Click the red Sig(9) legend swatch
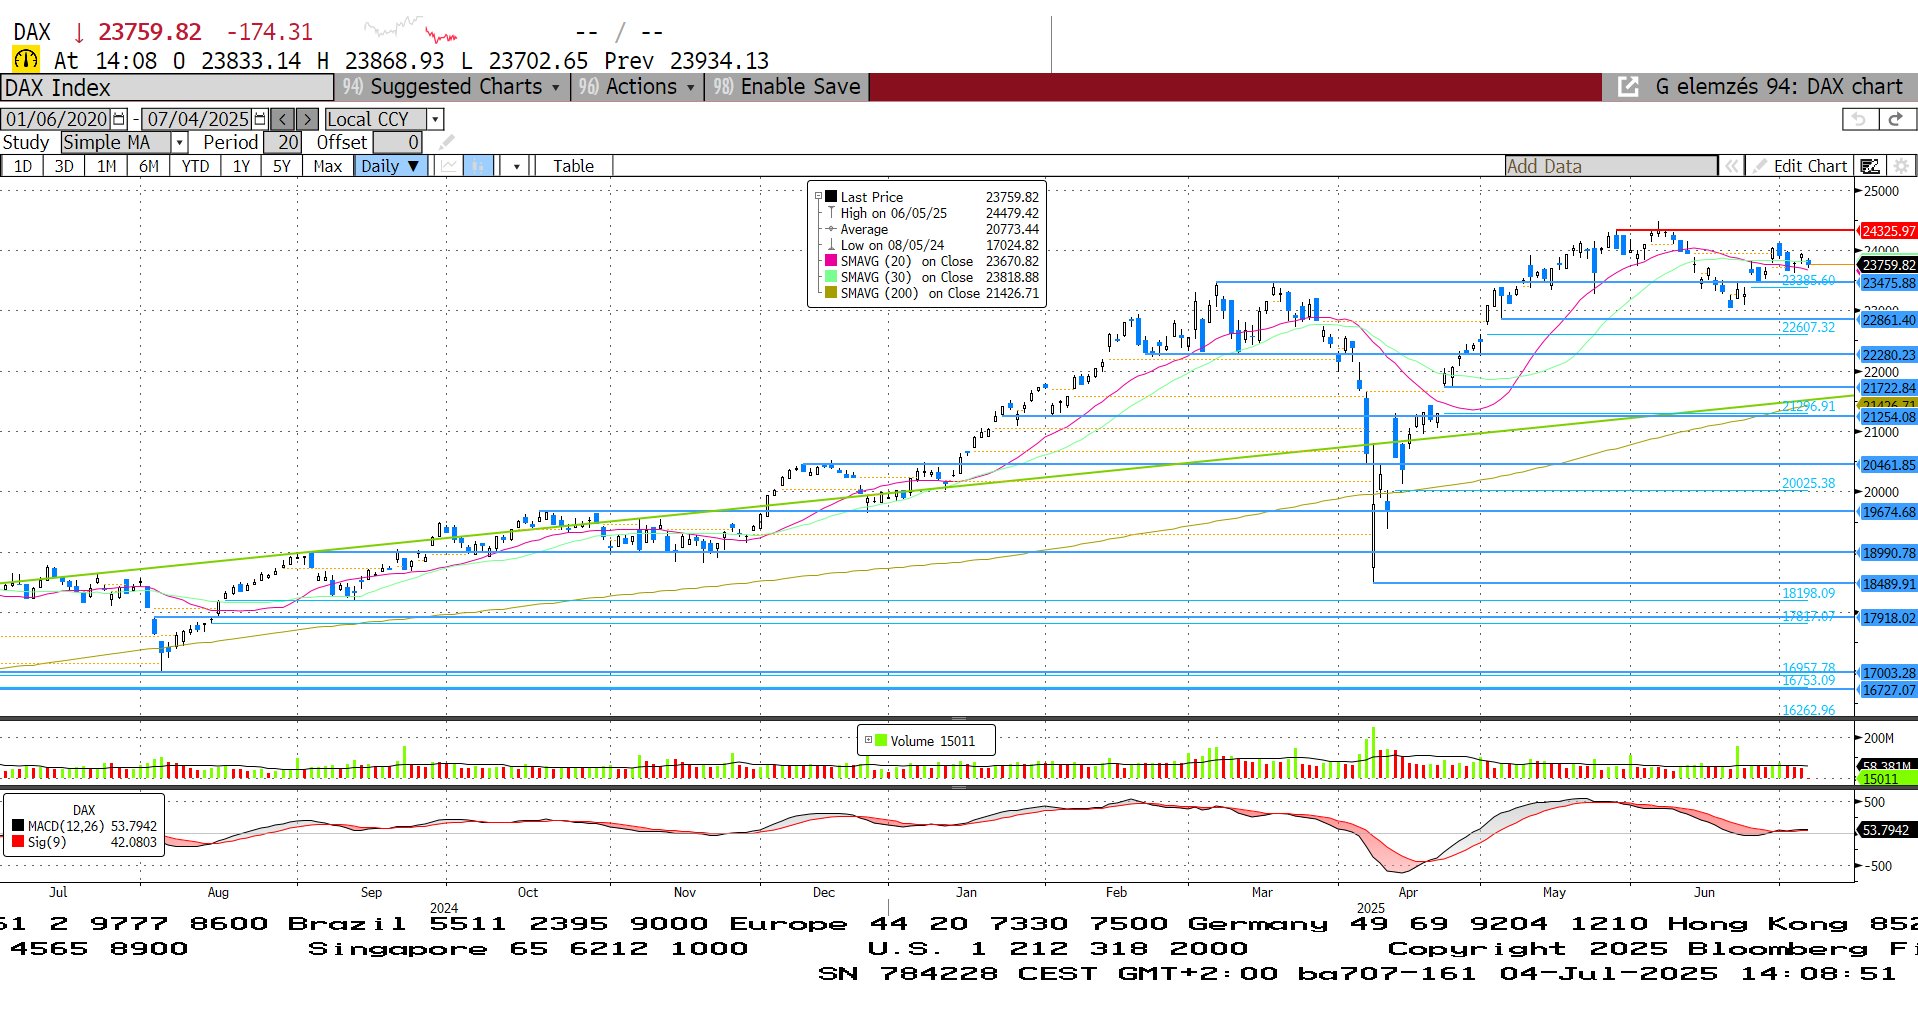Screen dimensions: 1918x1025 tap(18, 842)
